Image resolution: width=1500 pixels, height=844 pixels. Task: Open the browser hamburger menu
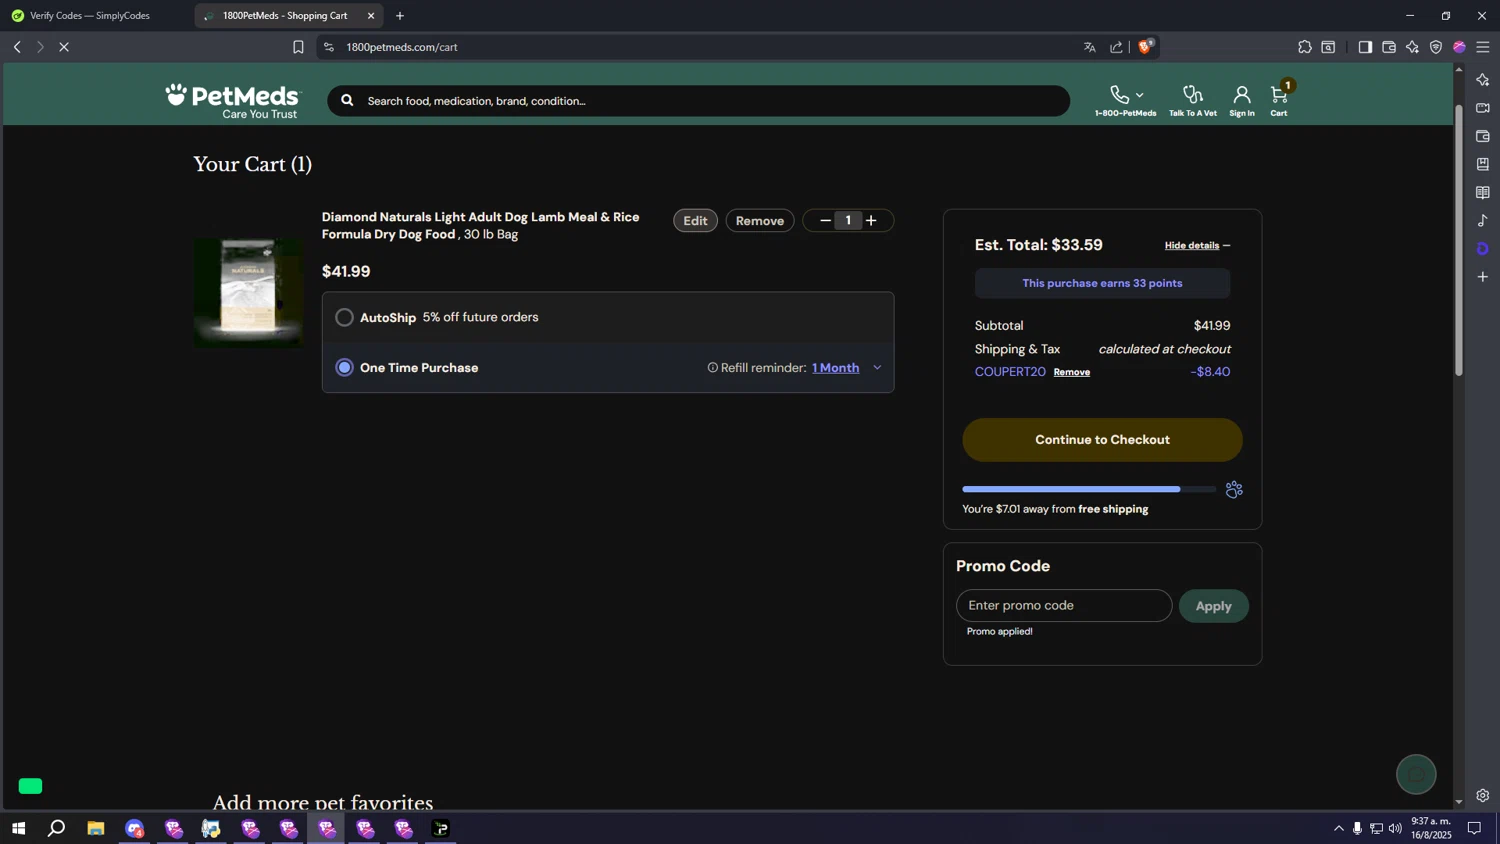1483,47
